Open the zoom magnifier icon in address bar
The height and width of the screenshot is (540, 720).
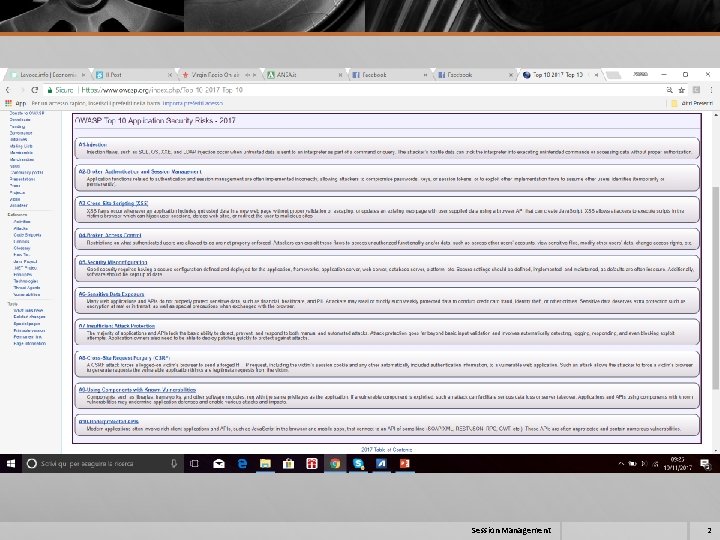(x=669, y=90)
